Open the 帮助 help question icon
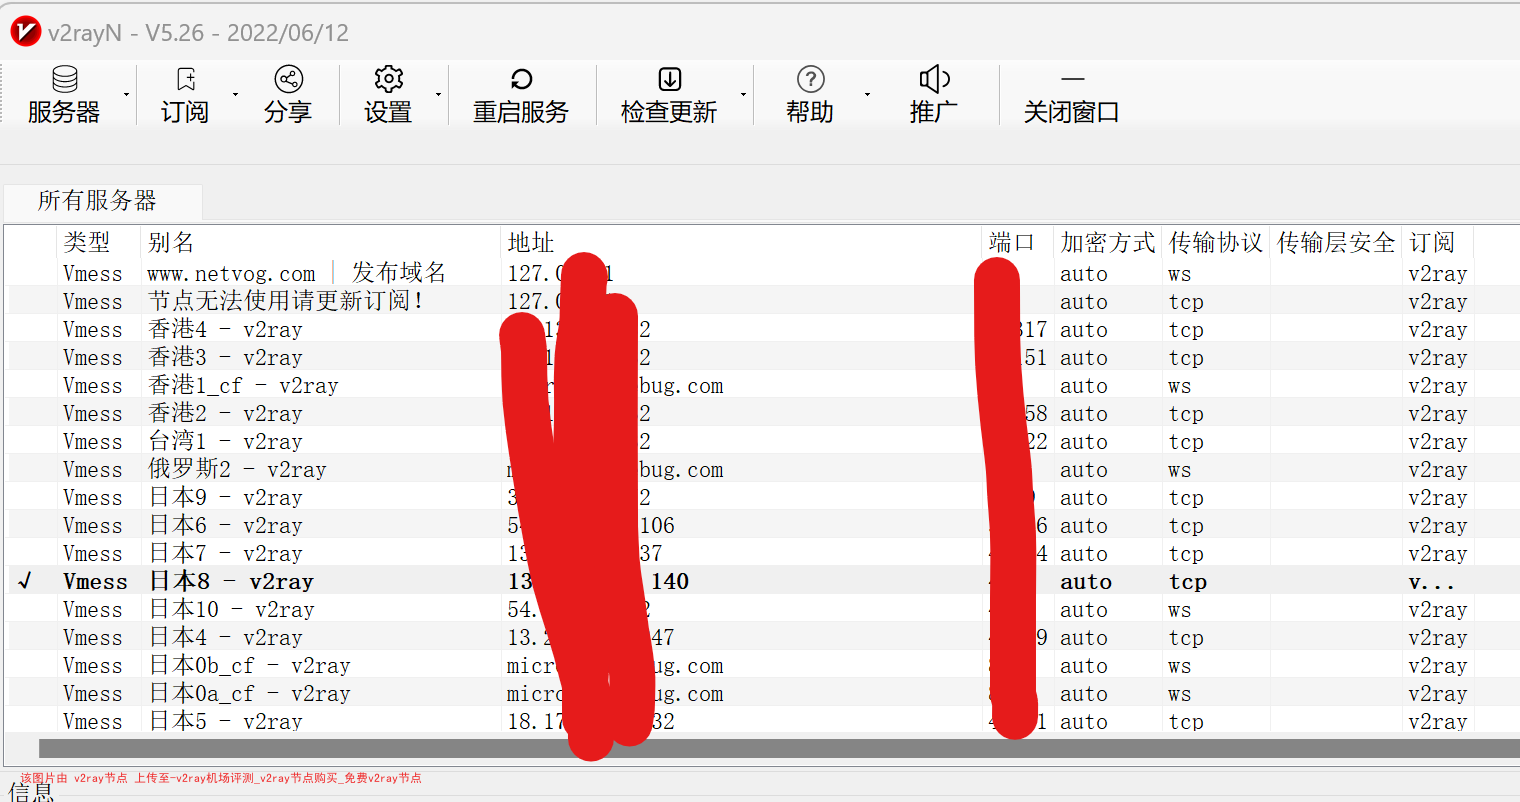The image size is (1520, 802). (x=810, y=80)
